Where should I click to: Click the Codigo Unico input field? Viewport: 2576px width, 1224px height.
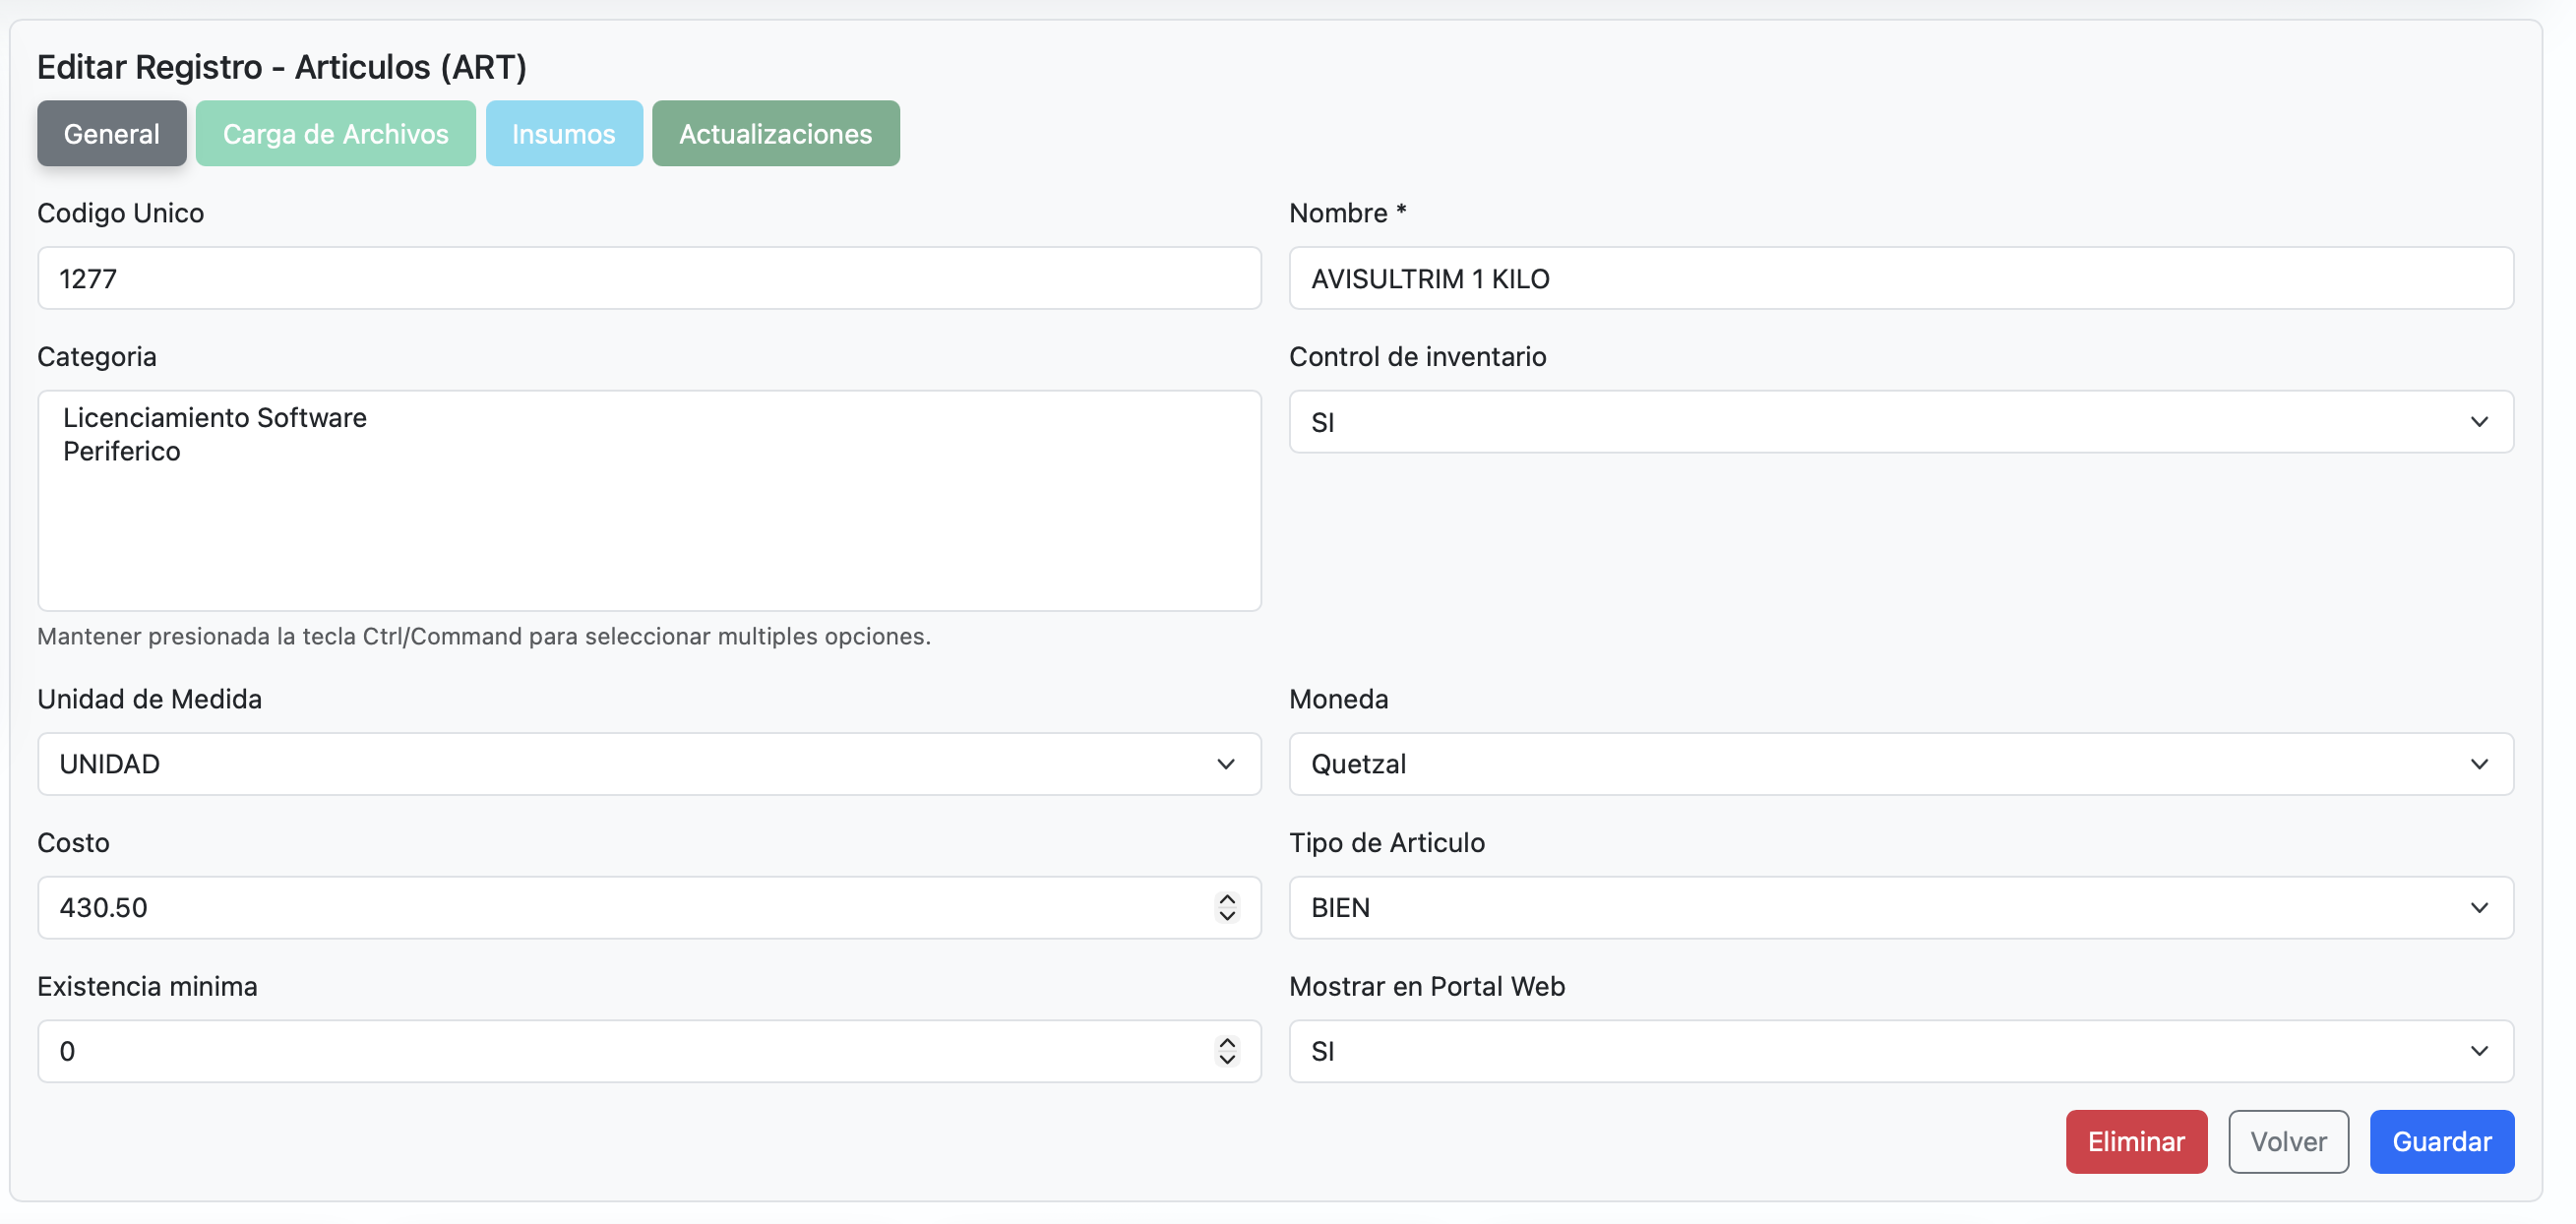[648, 278]
